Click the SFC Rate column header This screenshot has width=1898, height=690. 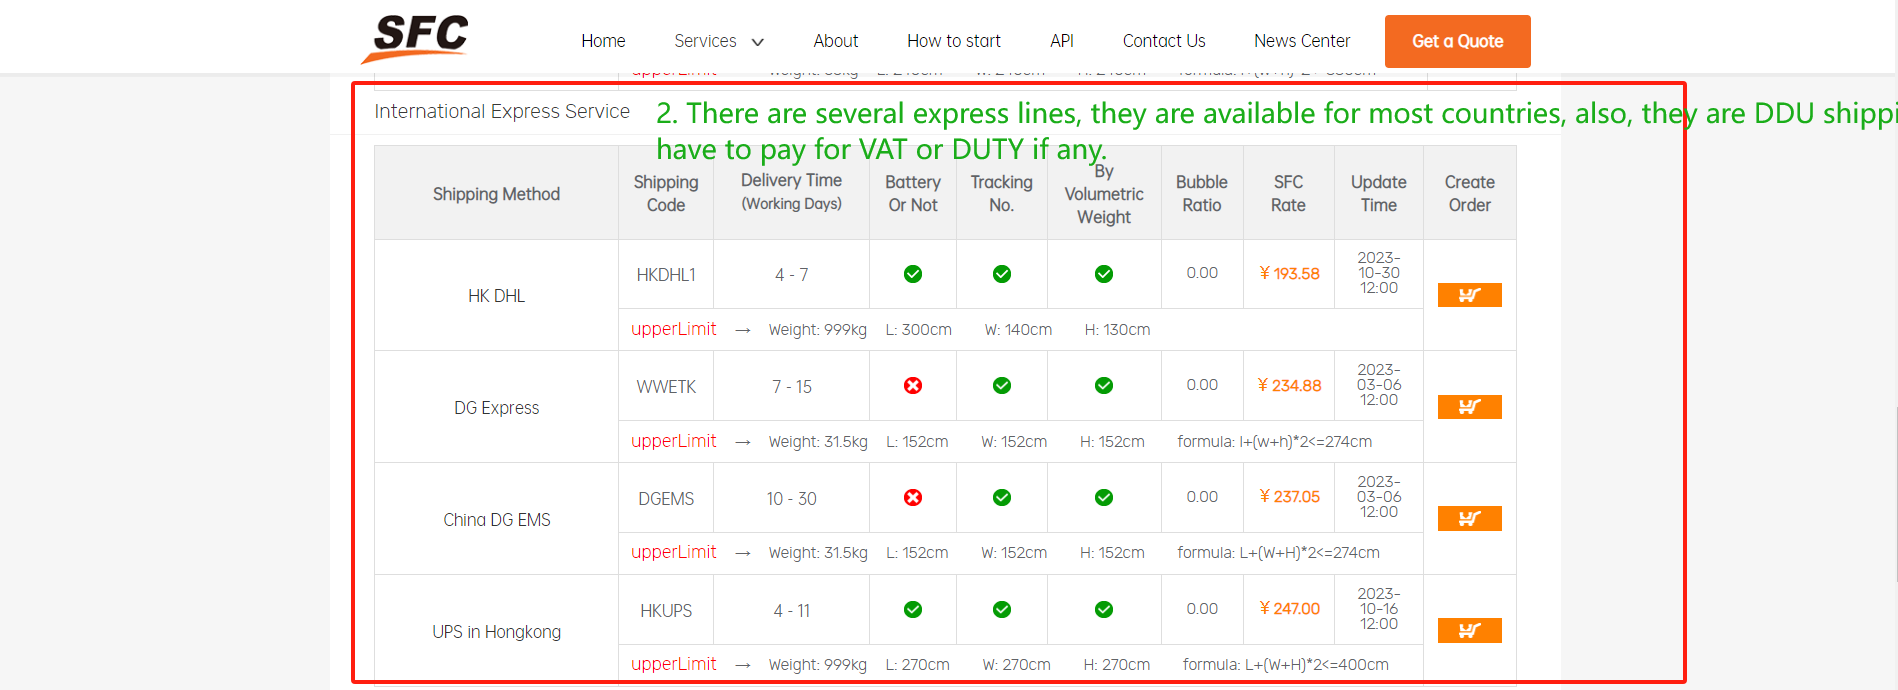1289,193
